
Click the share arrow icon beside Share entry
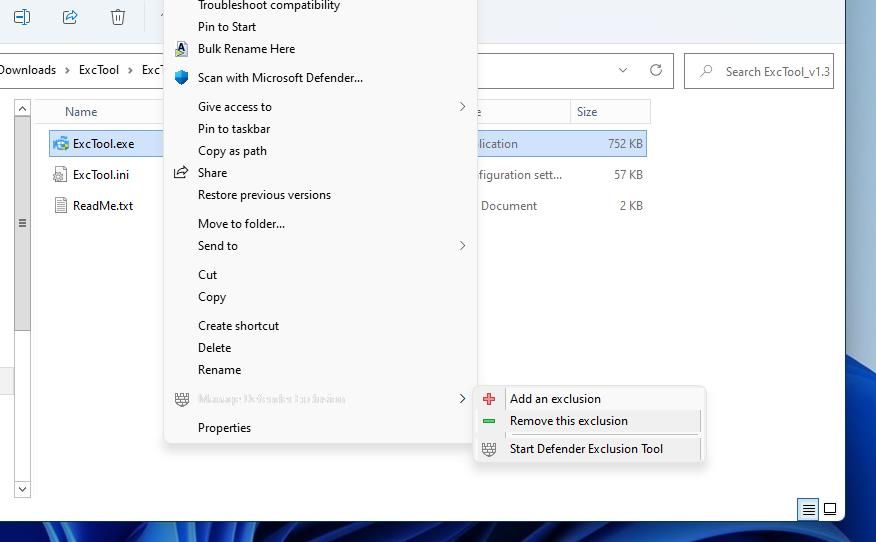click(x=180, y=173)
